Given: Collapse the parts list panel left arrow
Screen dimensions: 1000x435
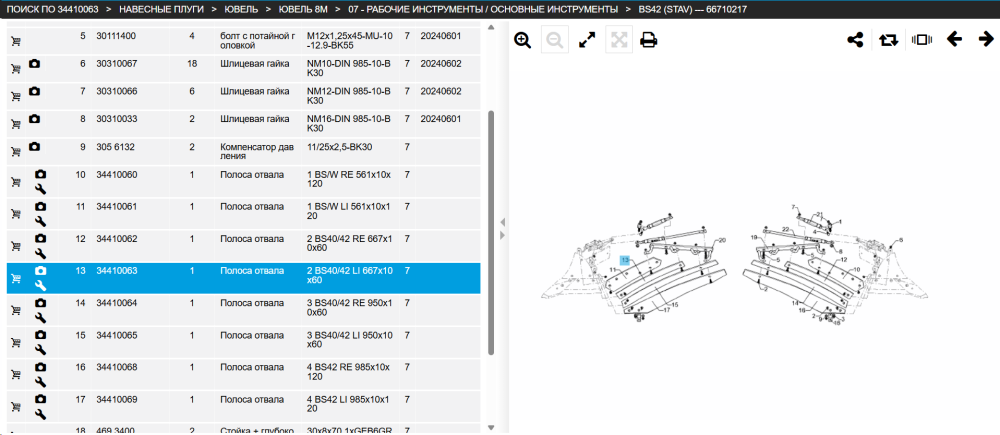Looking at the screenshot, I should tap(503, 222).
